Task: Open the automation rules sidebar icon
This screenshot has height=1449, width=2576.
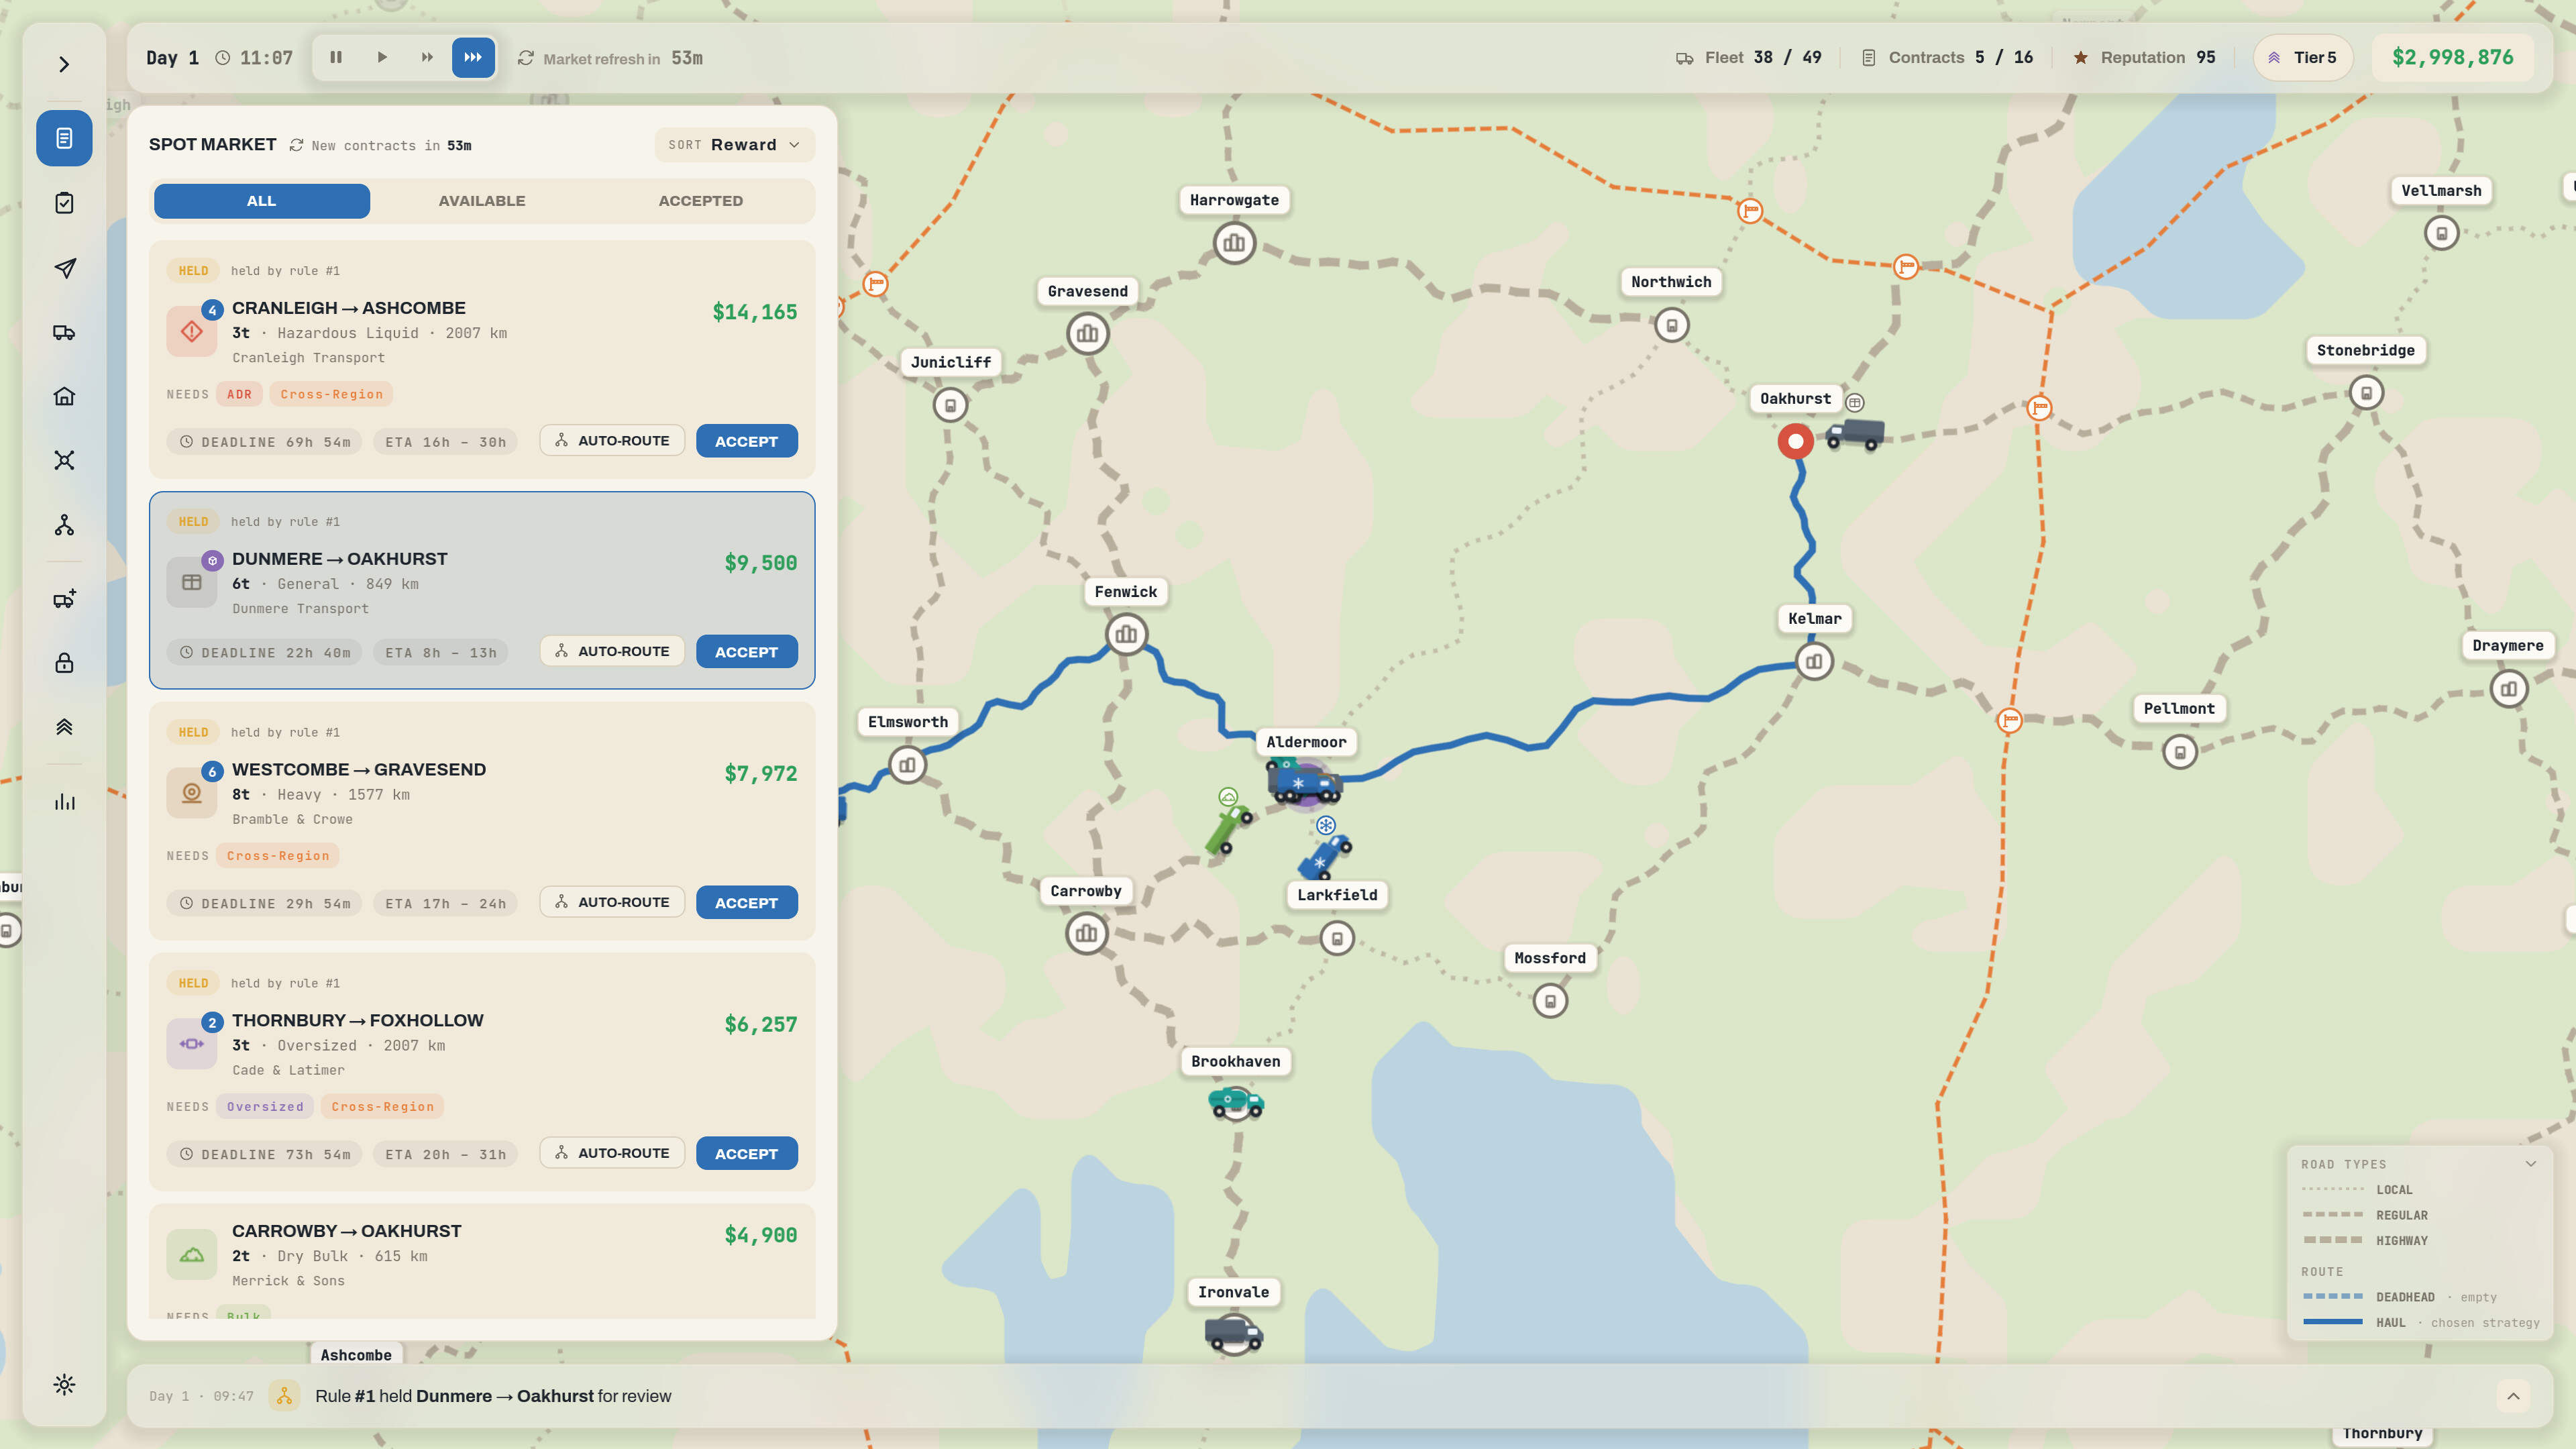Action: [64, 525]
